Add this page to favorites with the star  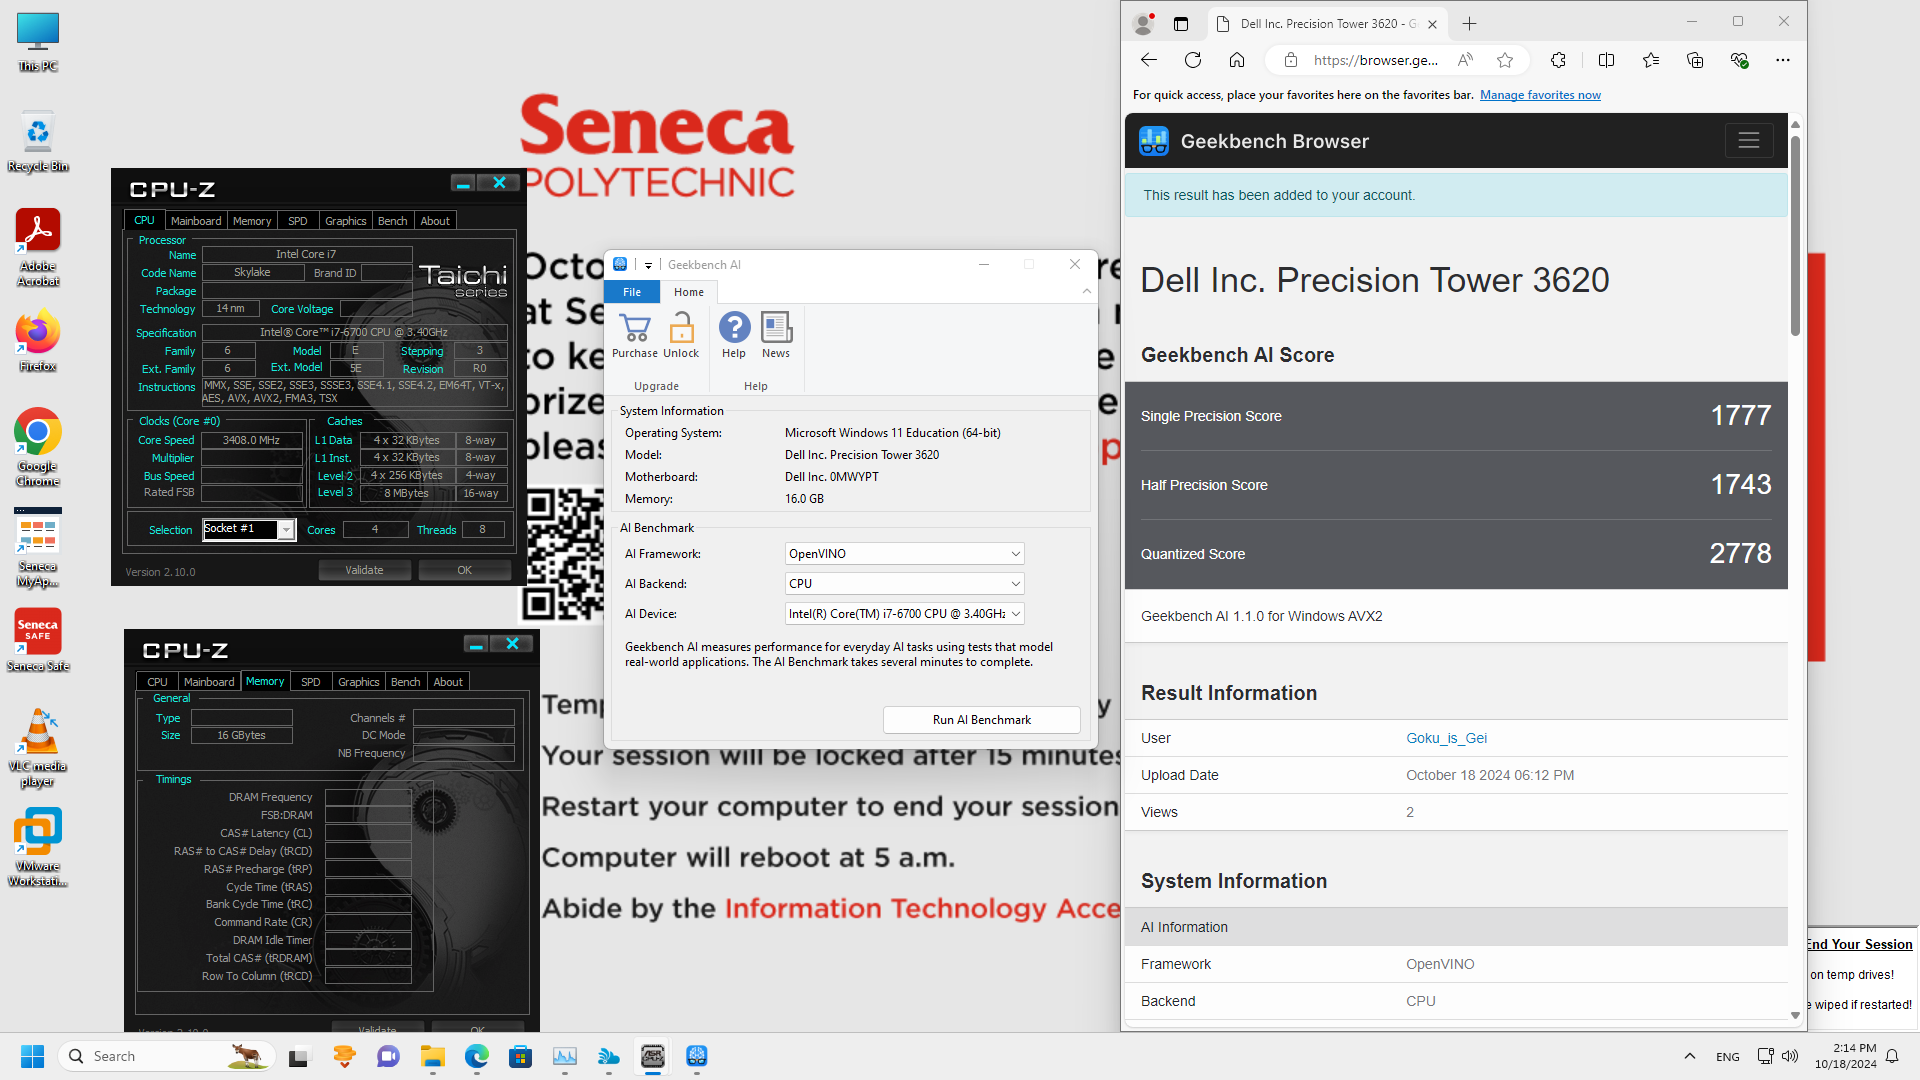point(1505,60)
